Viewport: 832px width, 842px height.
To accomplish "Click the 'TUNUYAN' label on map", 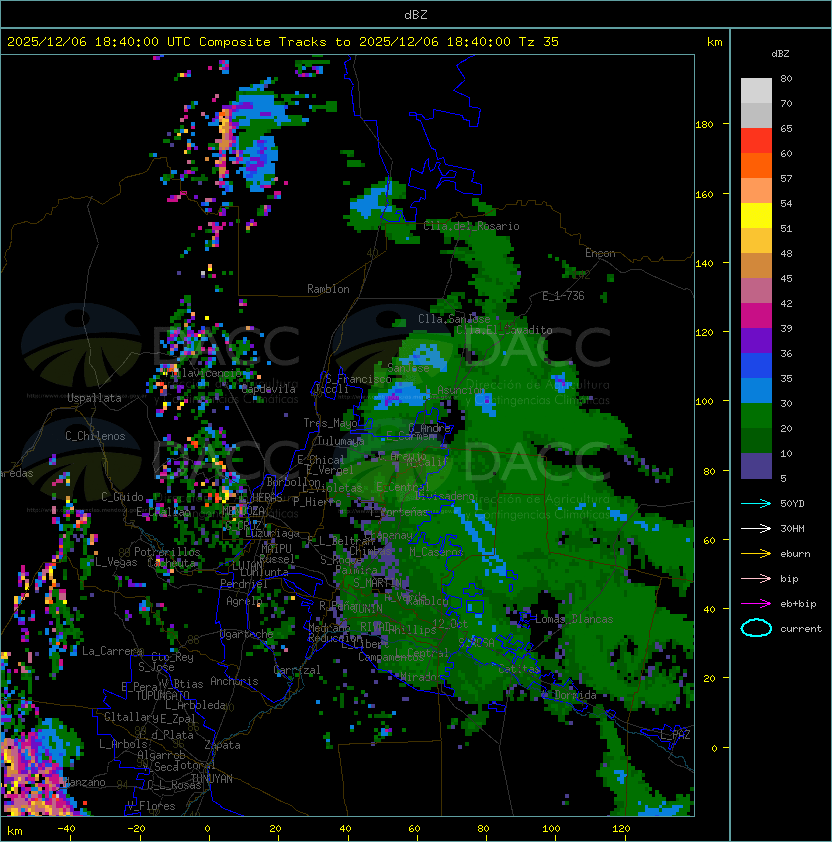I will [212, 779].
